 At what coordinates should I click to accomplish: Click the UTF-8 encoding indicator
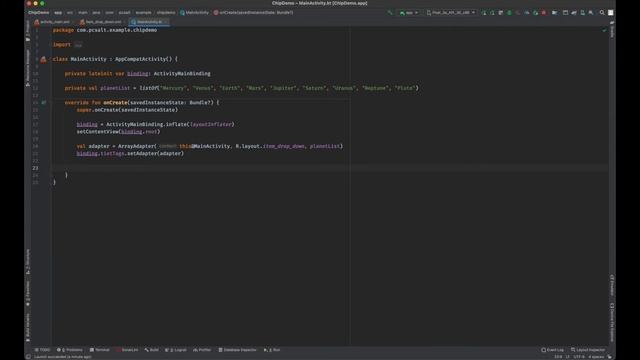coord(579,357)
